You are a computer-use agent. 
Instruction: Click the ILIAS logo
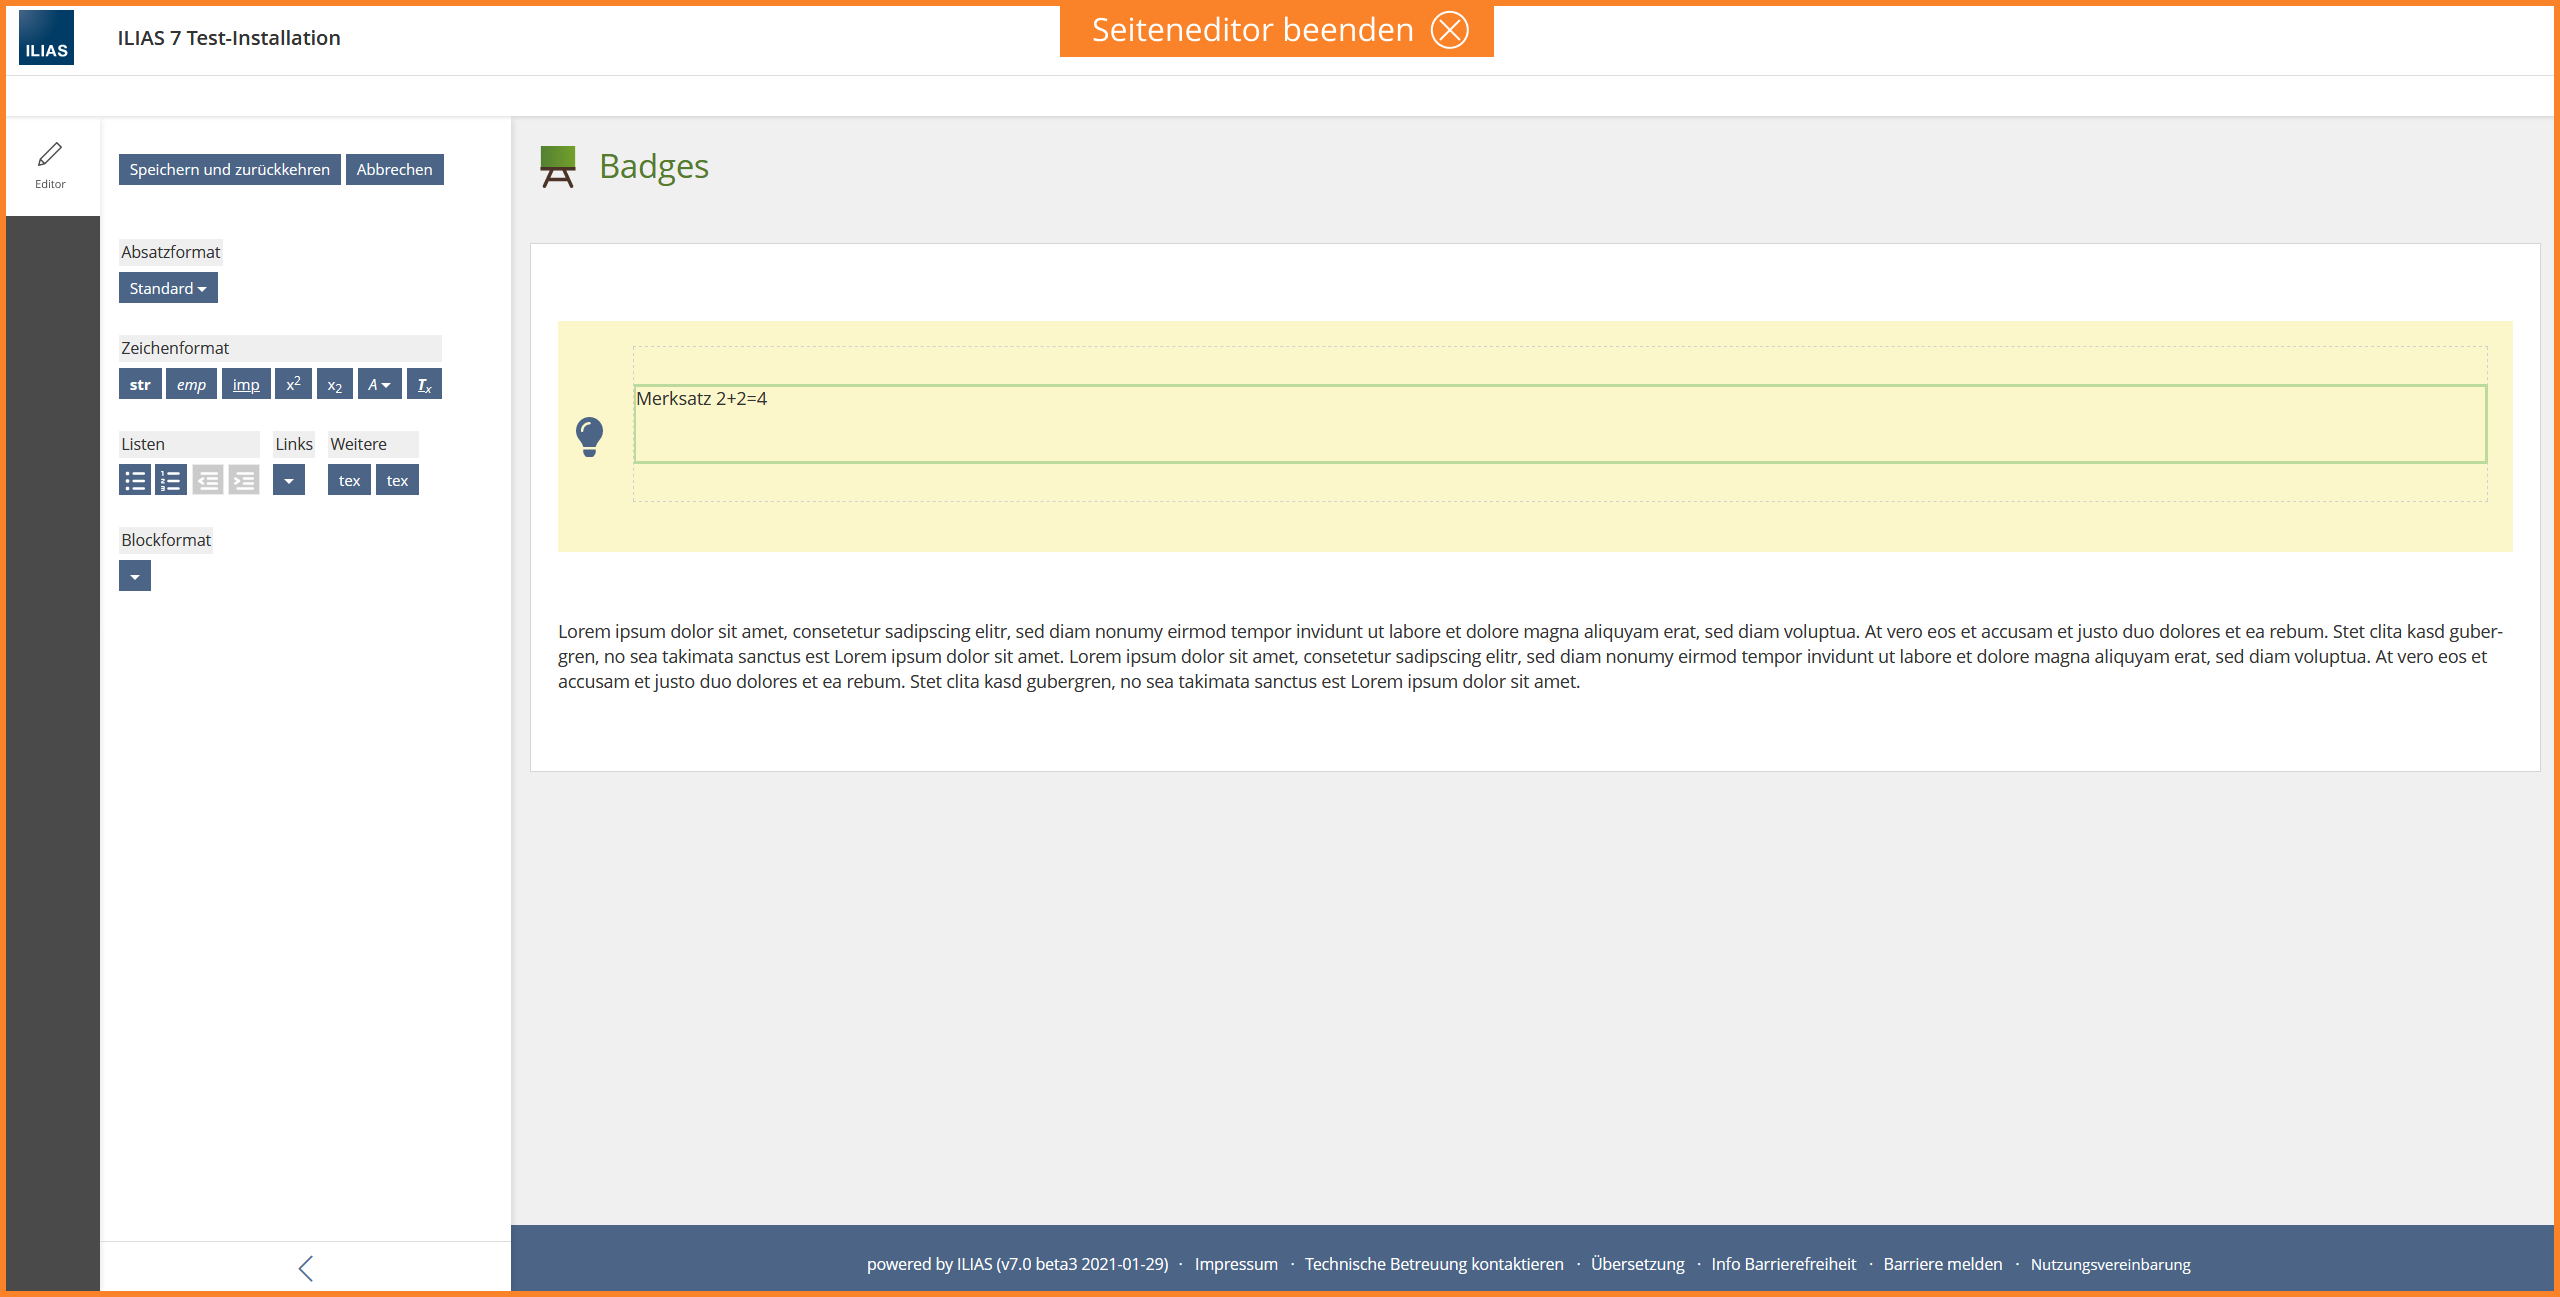click(x=46, y=38)
